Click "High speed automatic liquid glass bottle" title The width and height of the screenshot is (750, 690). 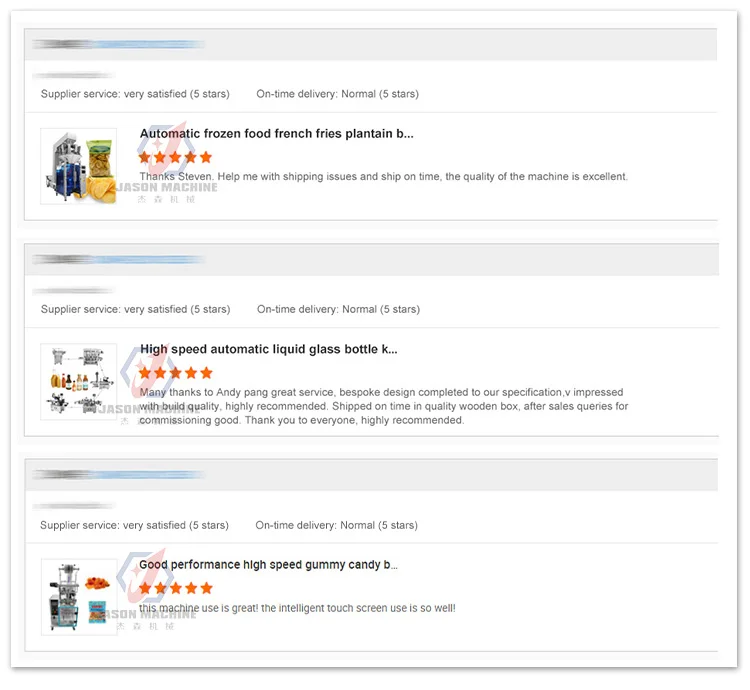[268, 350]
